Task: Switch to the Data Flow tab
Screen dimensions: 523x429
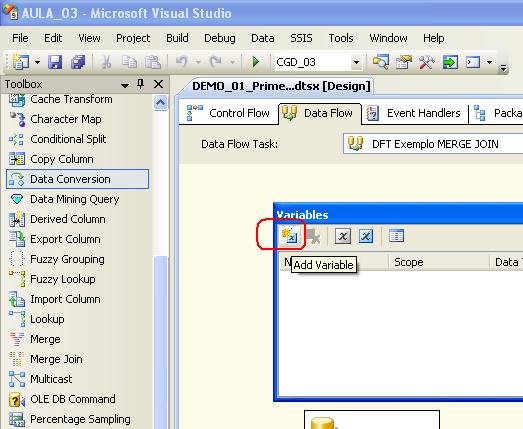Action: click(320, 113)
